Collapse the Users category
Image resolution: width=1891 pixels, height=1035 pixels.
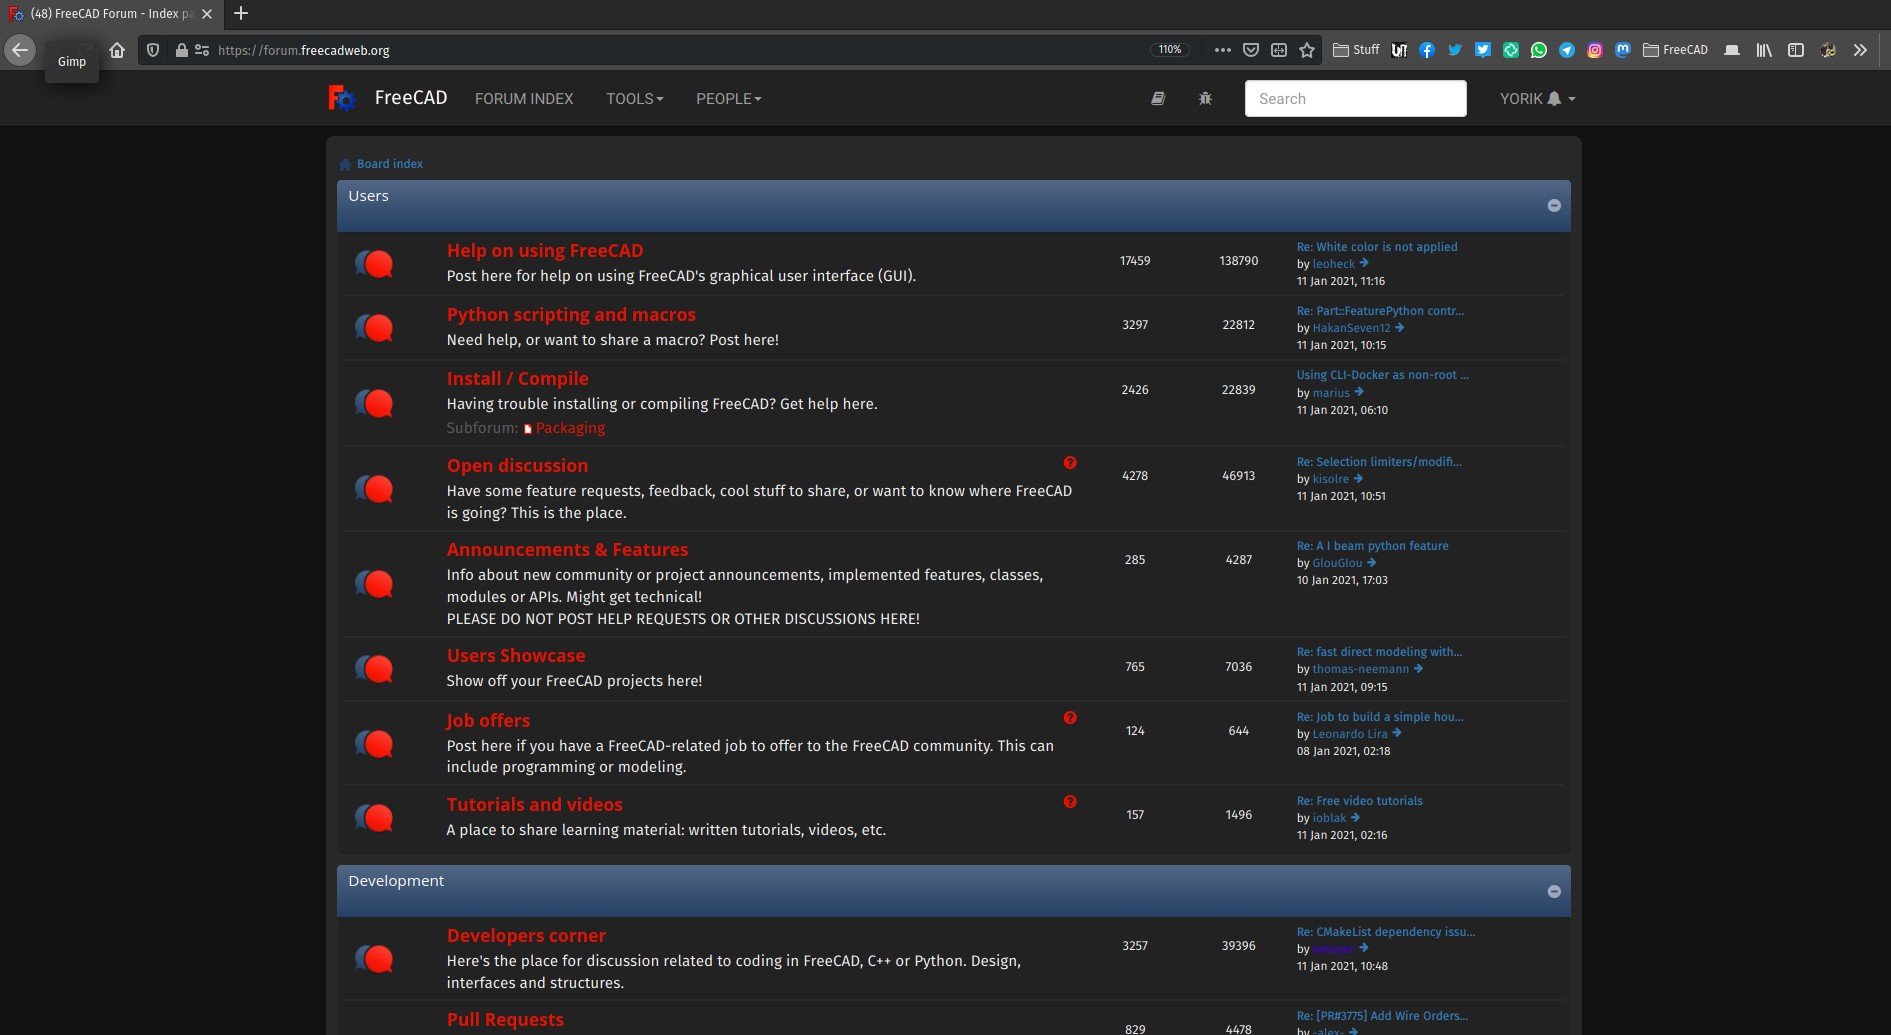pyautogui.click(x=1554, y=205)
